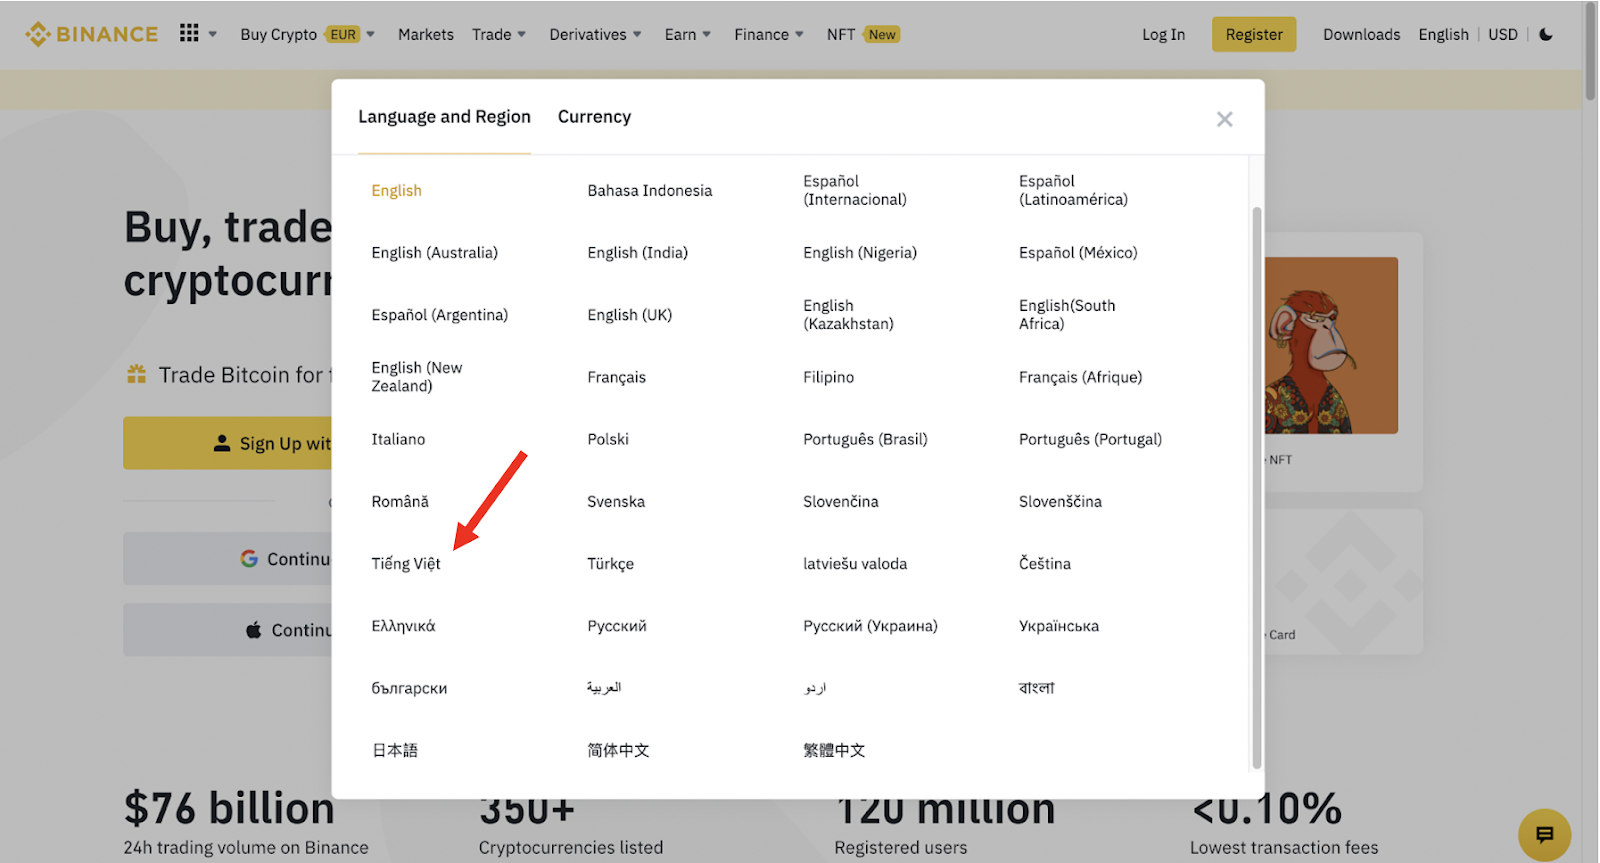This screenshot has height=863, width=1600.
Task: Open the chat support icon
Action: (x=1544, y=834)
